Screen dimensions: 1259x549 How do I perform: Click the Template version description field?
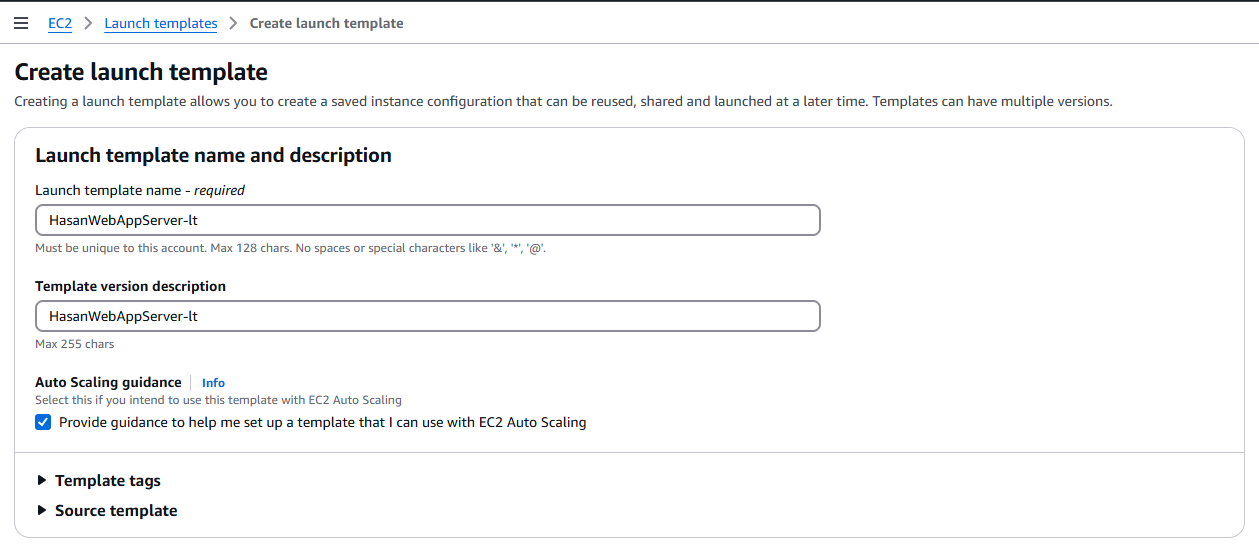pos(428,316)
